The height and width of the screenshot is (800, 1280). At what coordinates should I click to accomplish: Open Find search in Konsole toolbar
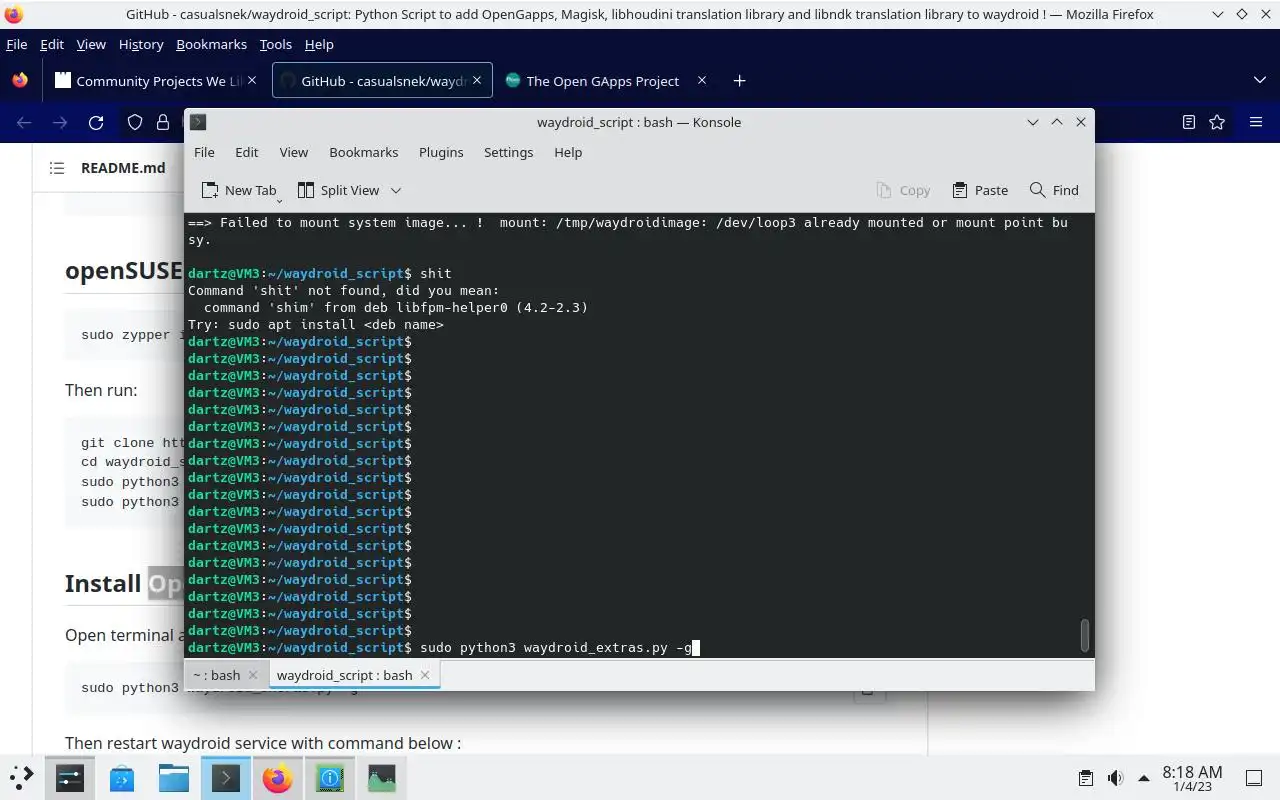click(x=1054, y=190)
